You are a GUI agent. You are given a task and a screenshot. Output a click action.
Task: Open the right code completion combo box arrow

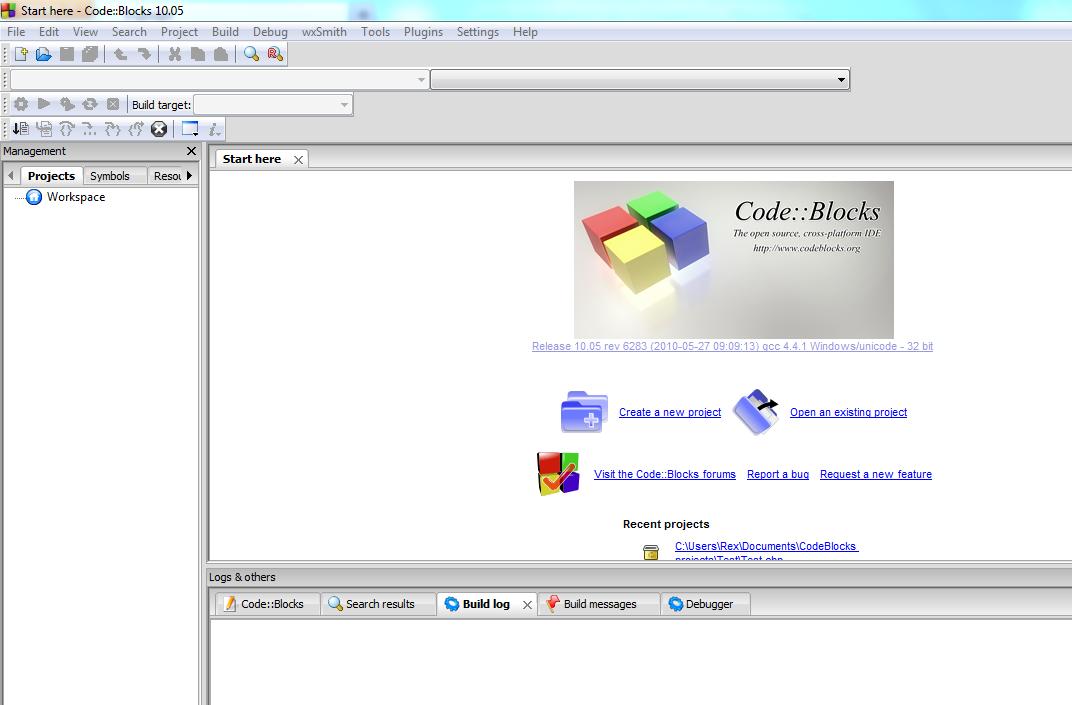click(841, 80)
